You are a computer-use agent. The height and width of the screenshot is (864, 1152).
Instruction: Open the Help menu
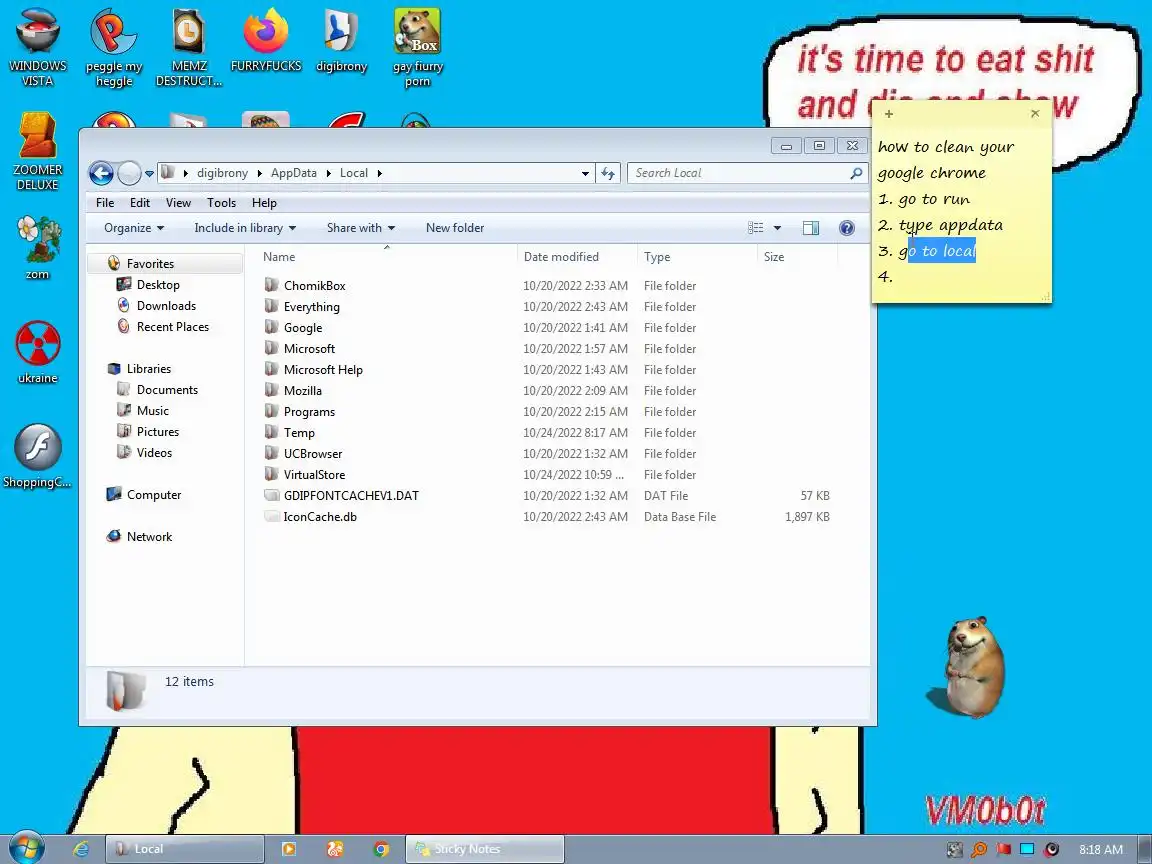pyautogui.click(x=264, y=203)
